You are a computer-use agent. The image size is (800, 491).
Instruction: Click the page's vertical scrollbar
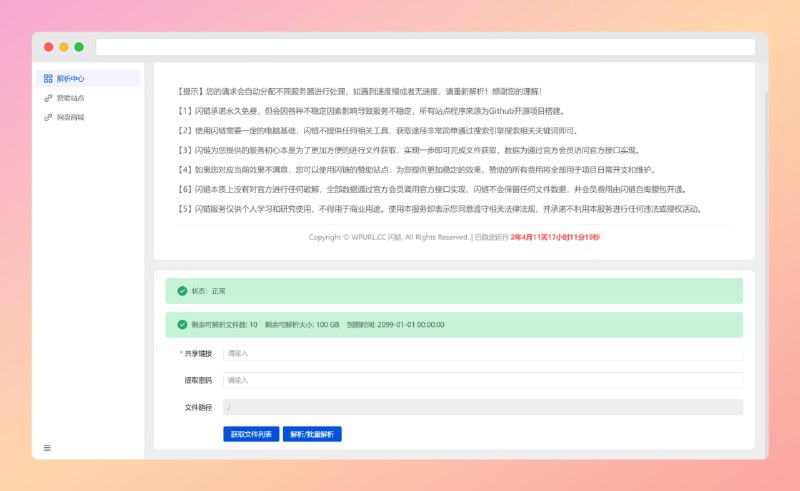[765, 150]
